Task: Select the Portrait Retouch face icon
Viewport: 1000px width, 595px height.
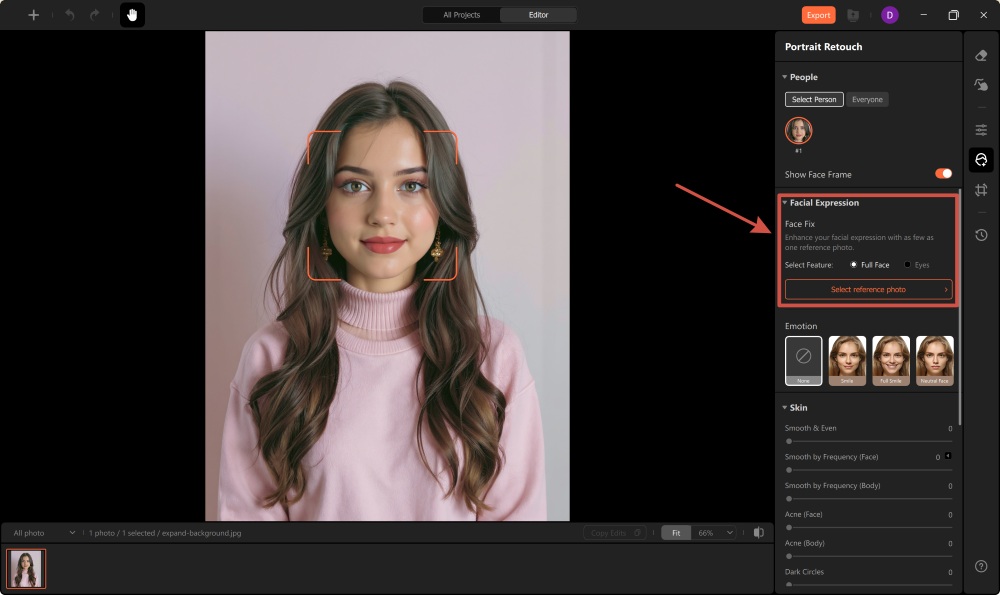Action: (981, 160)
